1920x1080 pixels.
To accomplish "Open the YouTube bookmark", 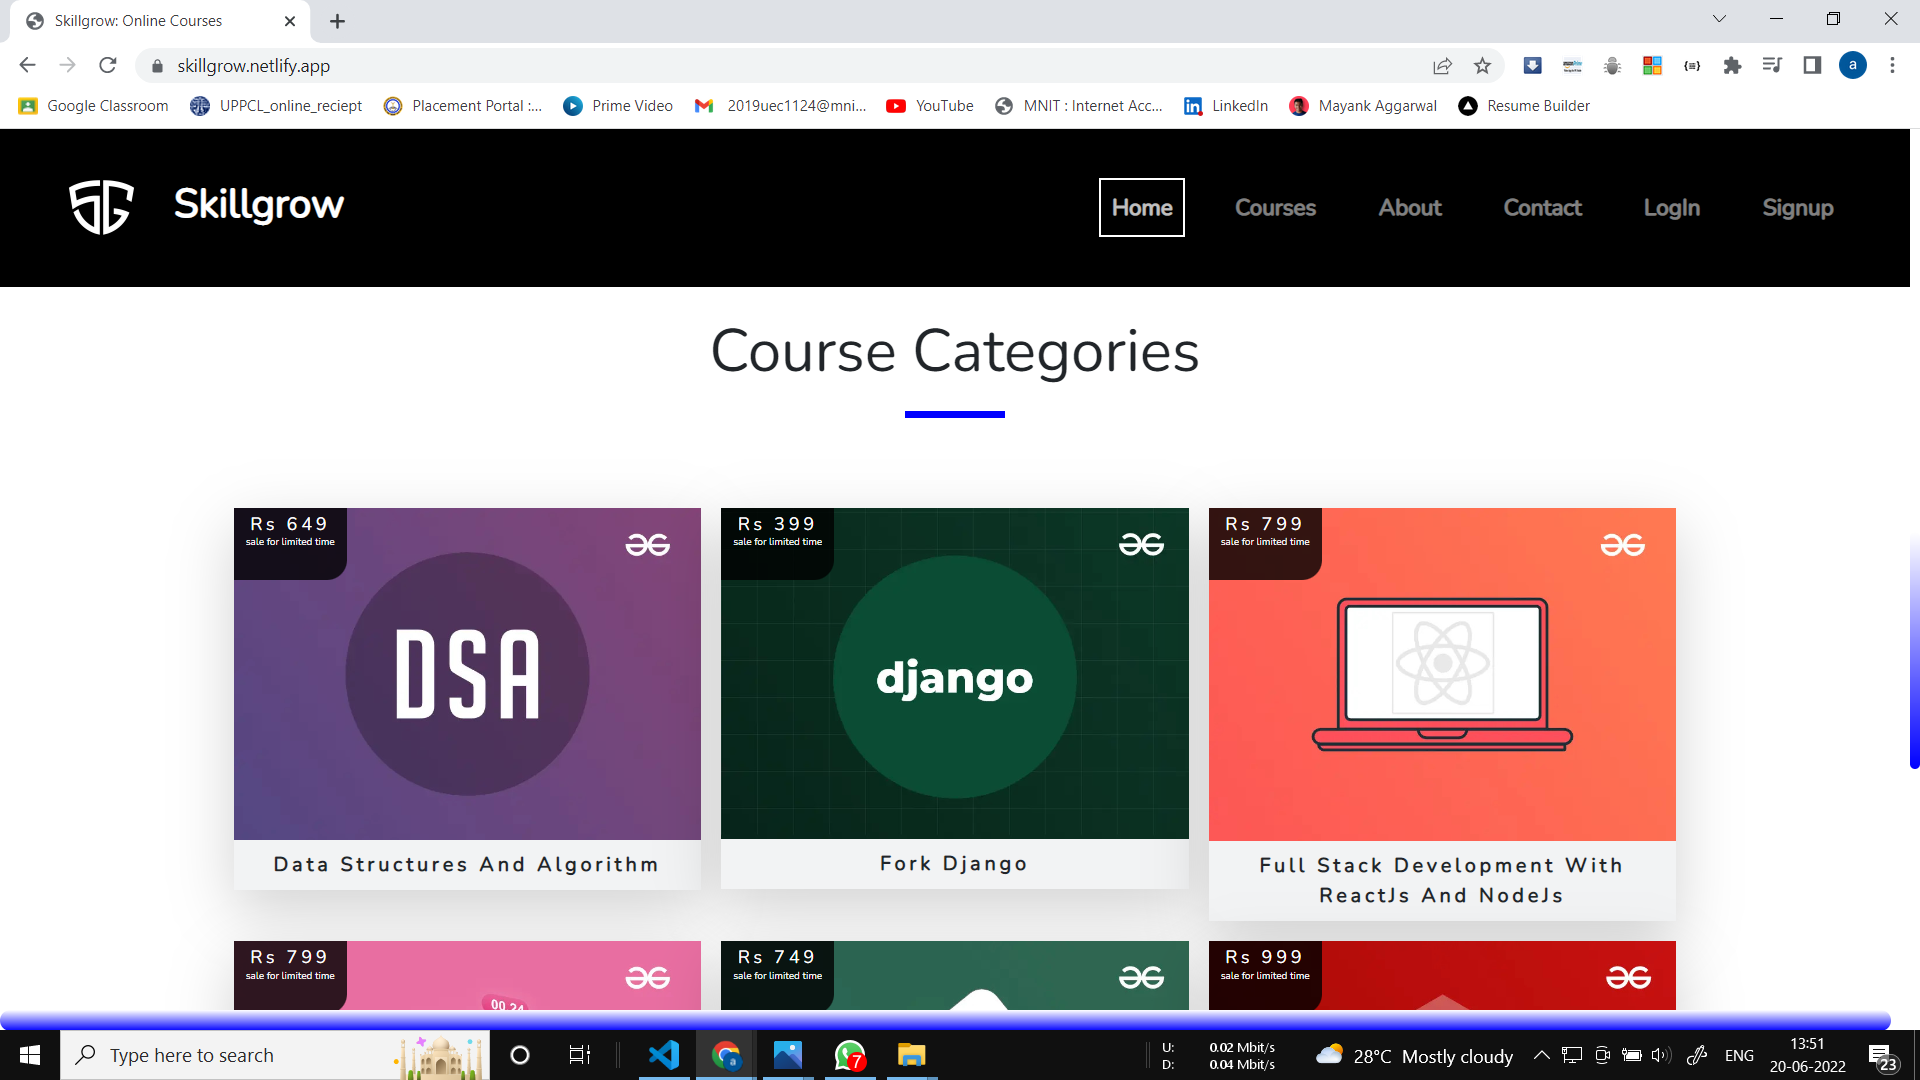I will (x=930, y=106).
